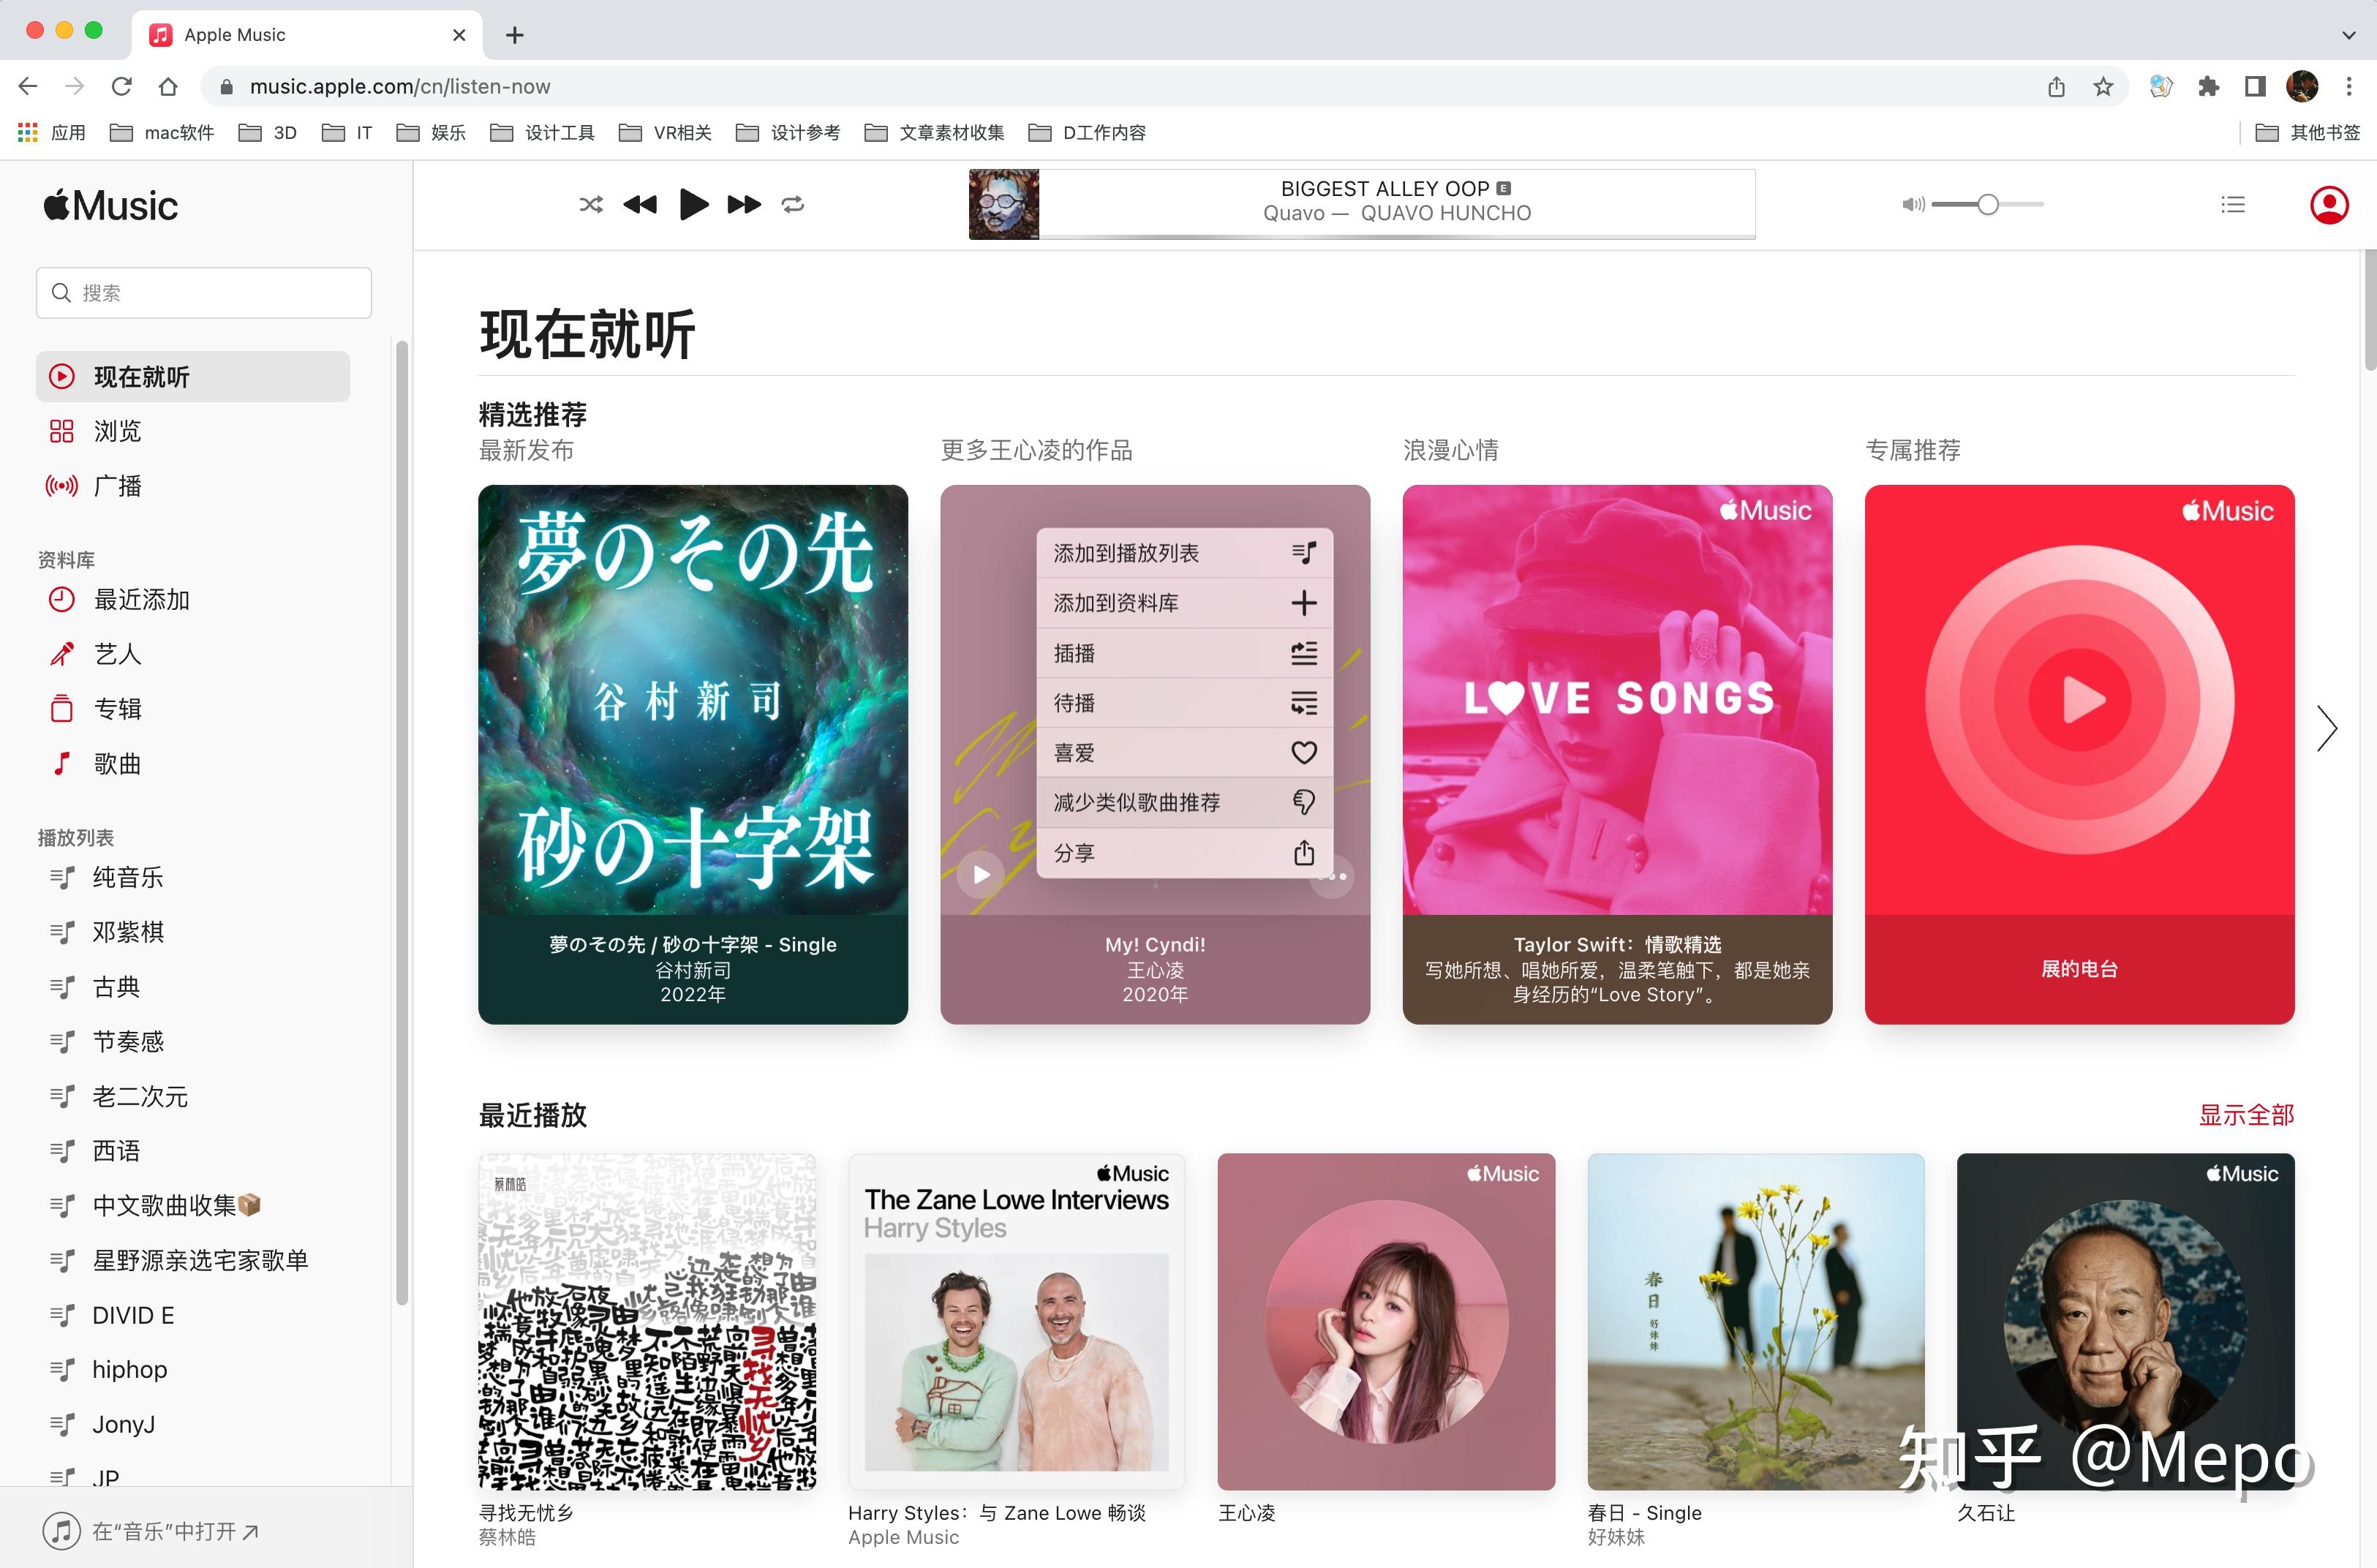Open 广播 radio in sidebar
Image resolution: width=2377 pixels, height=1568 pixels.
coord(193,486)
